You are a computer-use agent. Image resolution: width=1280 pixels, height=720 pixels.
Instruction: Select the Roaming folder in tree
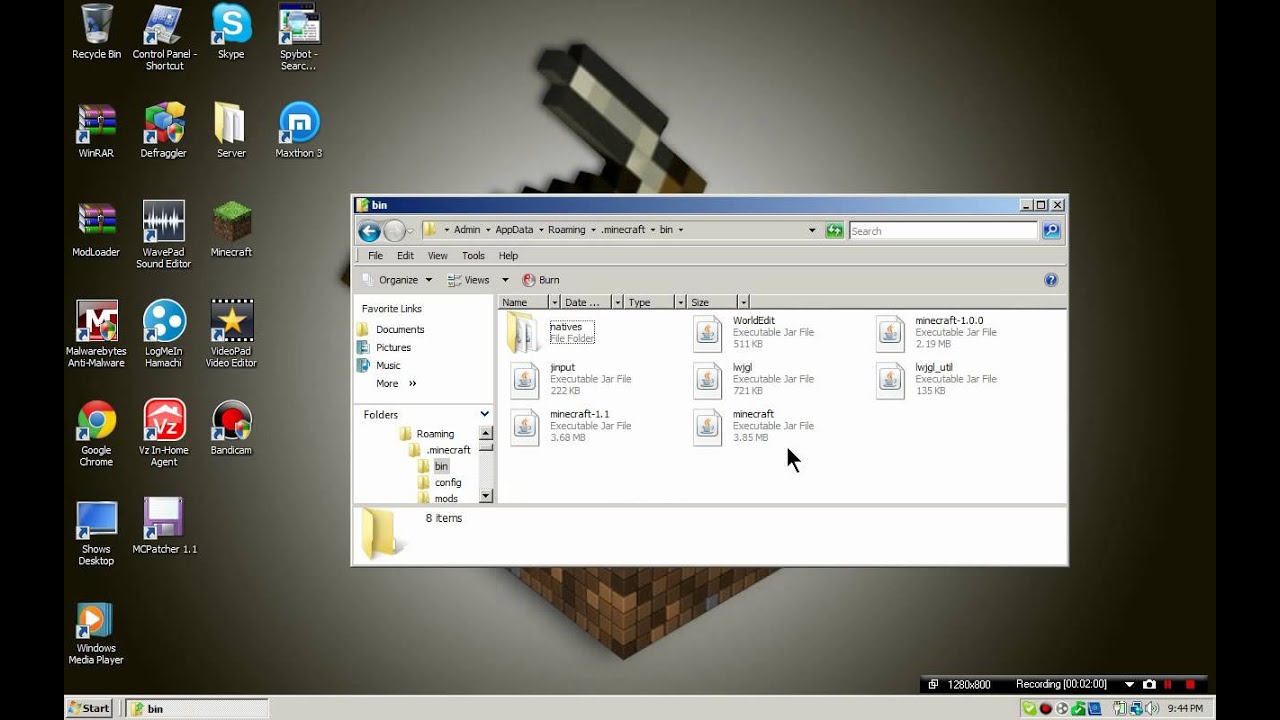(435, 434)
